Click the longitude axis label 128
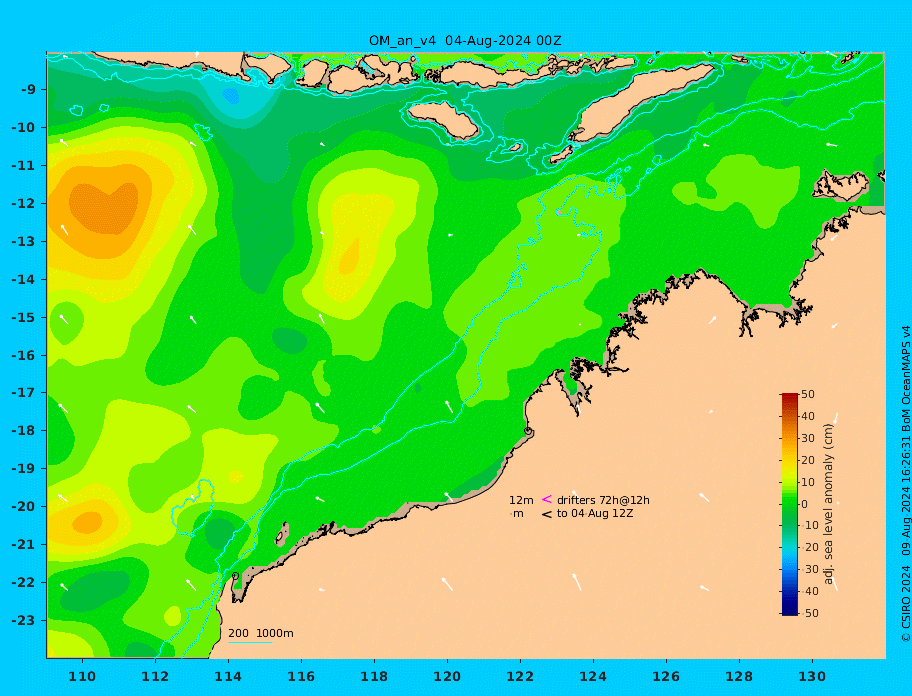912x696 pixels. [739, 676]
